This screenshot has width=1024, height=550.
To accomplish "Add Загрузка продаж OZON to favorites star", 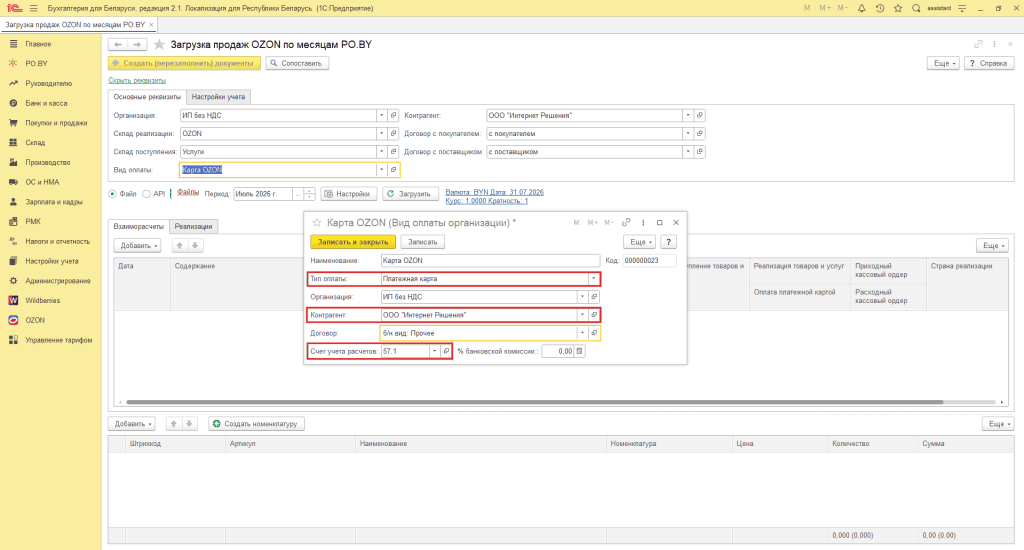I will tap(159, 44).
